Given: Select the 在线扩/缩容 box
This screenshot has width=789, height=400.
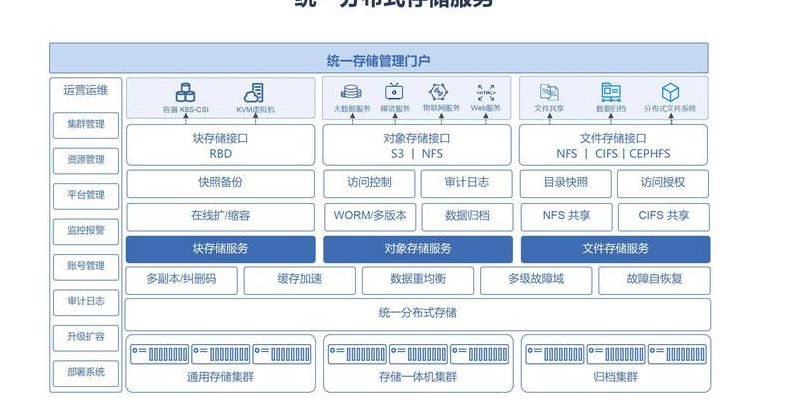Looking at the screenshot, I should coord(220,217).
